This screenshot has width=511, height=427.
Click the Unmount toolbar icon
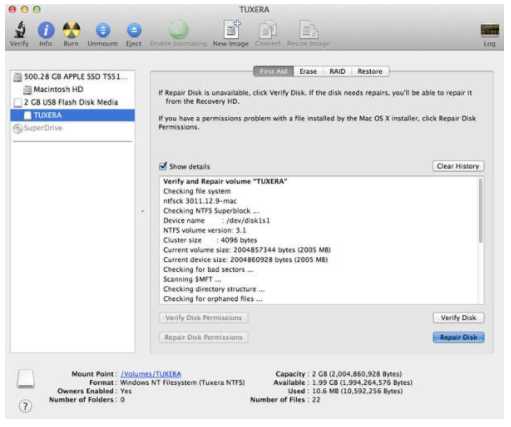[x=103, y=33]
